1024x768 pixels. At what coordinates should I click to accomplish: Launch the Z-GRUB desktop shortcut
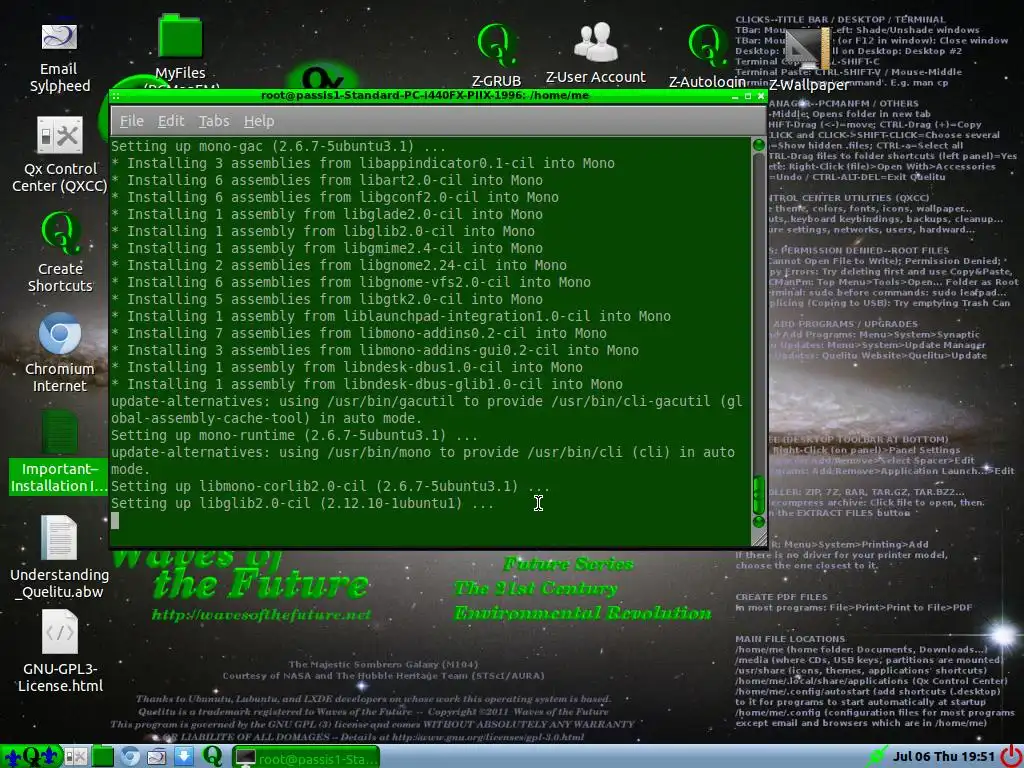coord(496,44)
